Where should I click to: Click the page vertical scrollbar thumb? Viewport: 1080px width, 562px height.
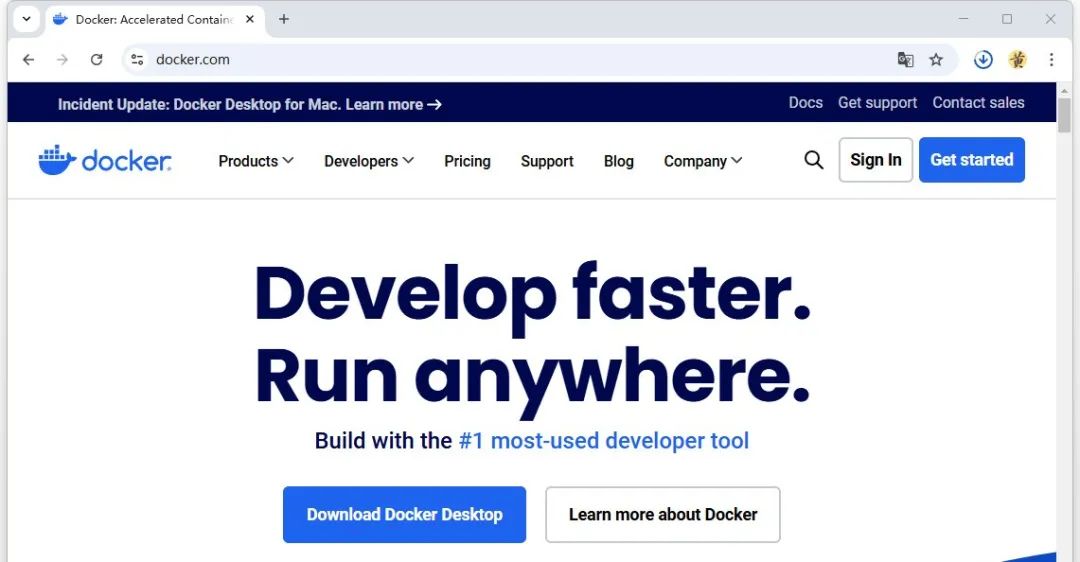pos(1064,115)
